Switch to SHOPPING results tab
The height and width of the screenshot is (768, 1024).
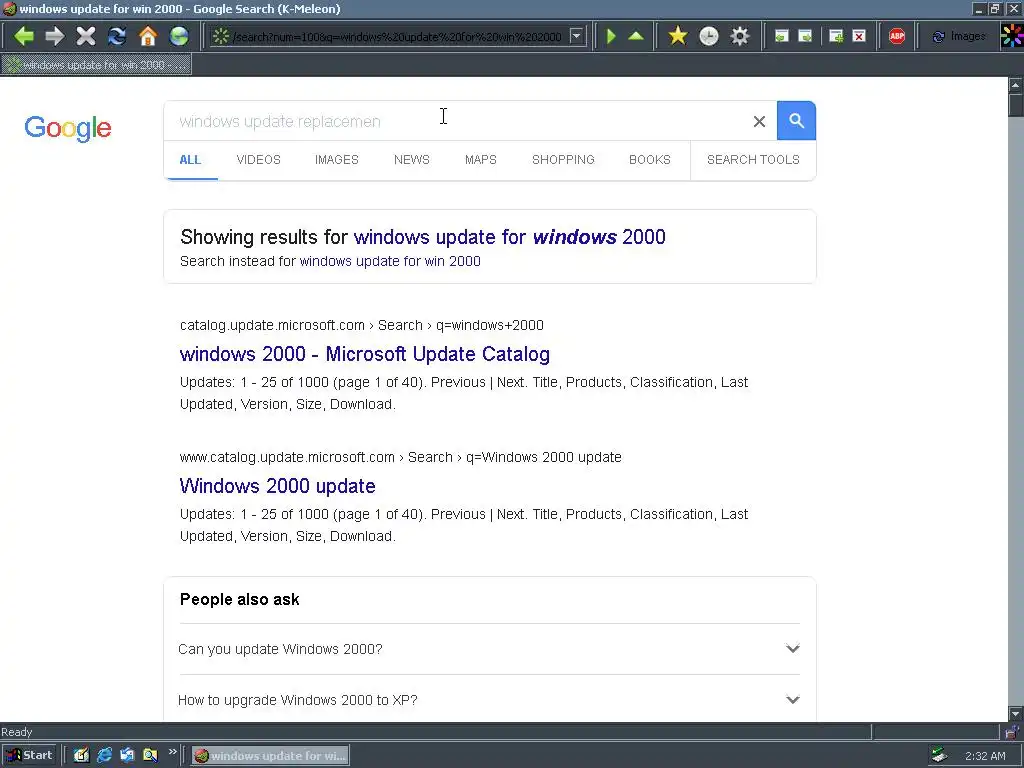pos(563,160)
